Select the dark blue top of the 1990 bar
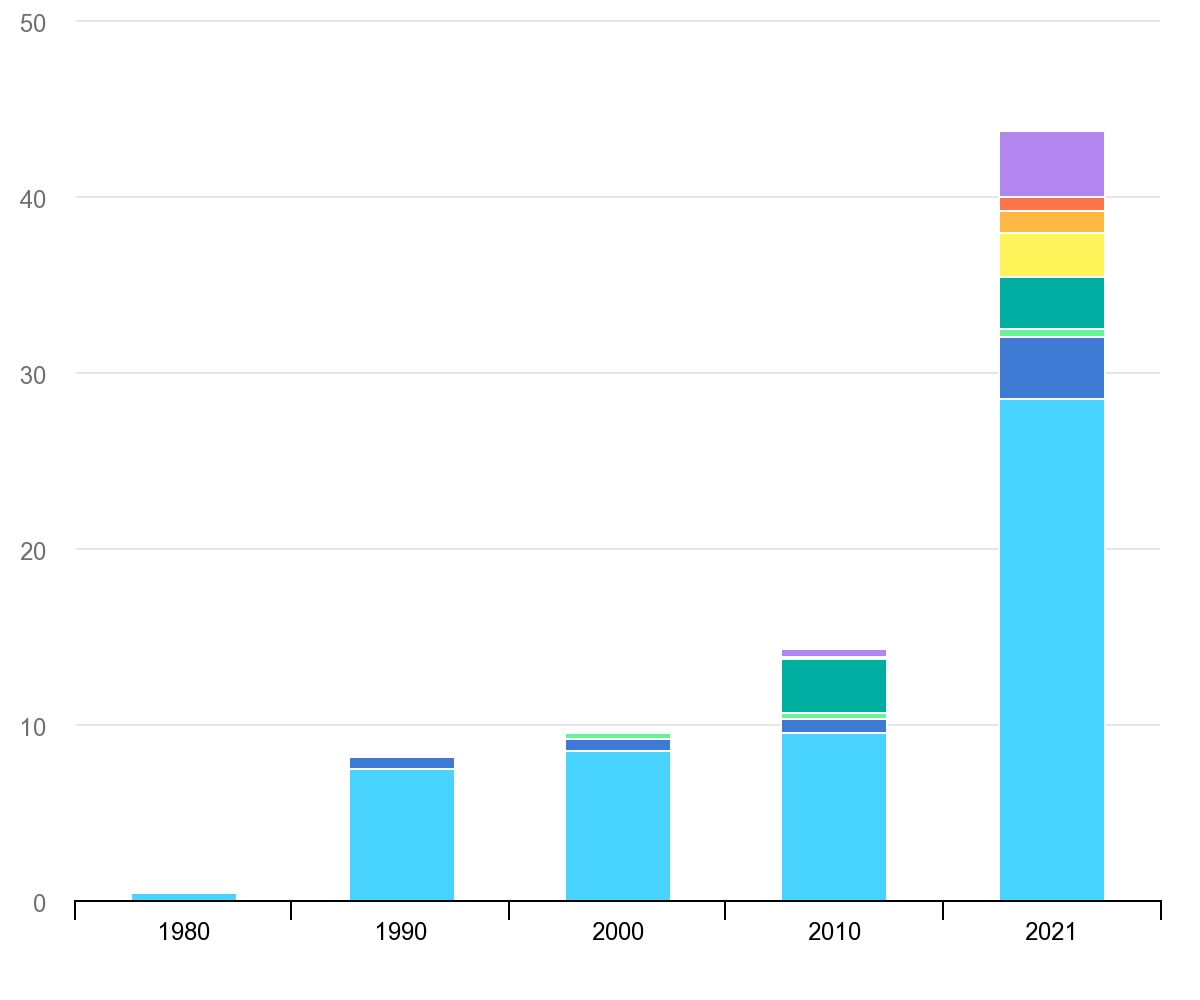This screenshot has height=1000, width=1200. (x=401, y=763)
